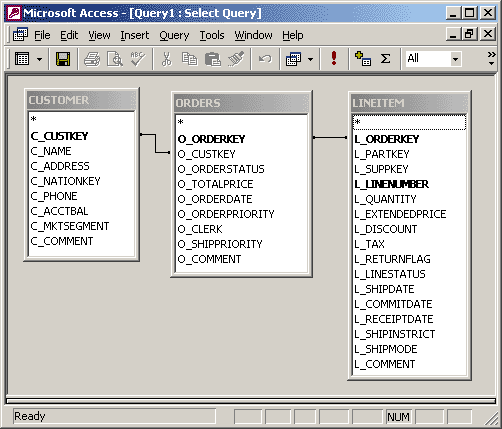Close the inner Query1 document window
This screenshot has height=429, width=502.
click(x=488, y=34)
